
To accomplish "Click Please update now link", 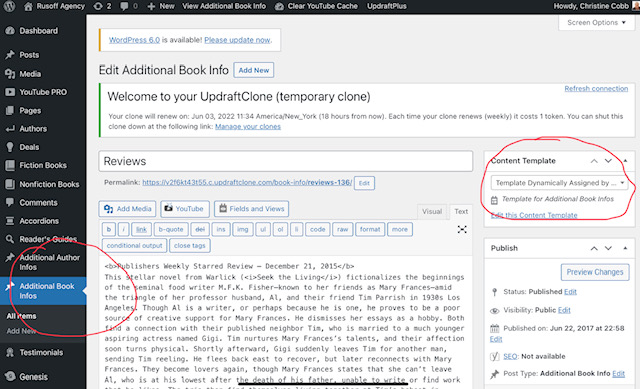I will coord(237,40).
